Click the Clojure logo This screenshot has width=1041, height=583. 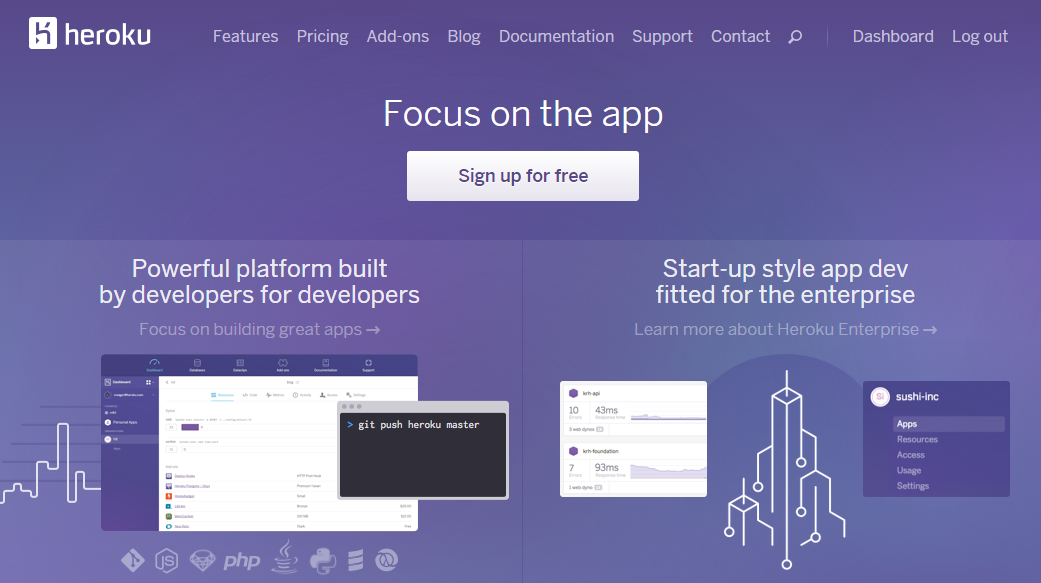386,560
